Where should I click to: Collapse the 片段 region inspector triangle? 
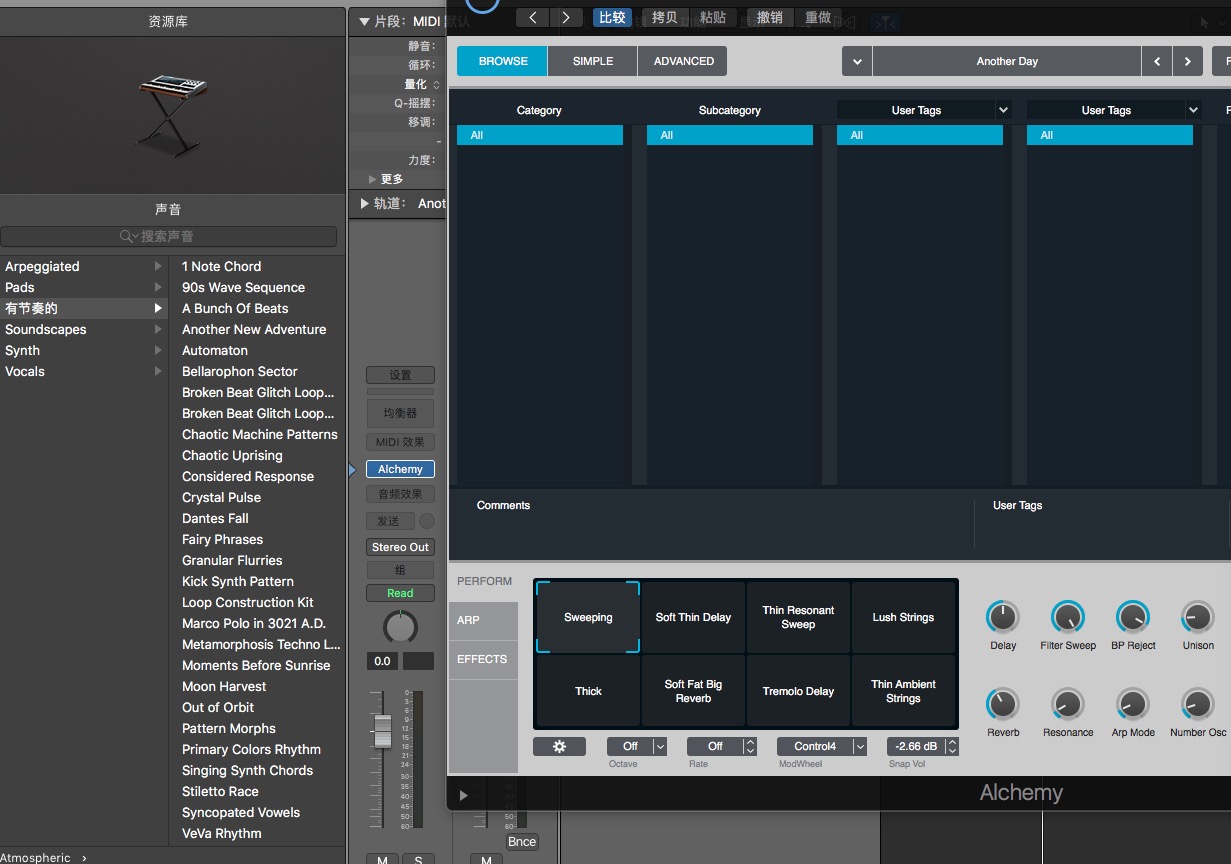(363, 22)
